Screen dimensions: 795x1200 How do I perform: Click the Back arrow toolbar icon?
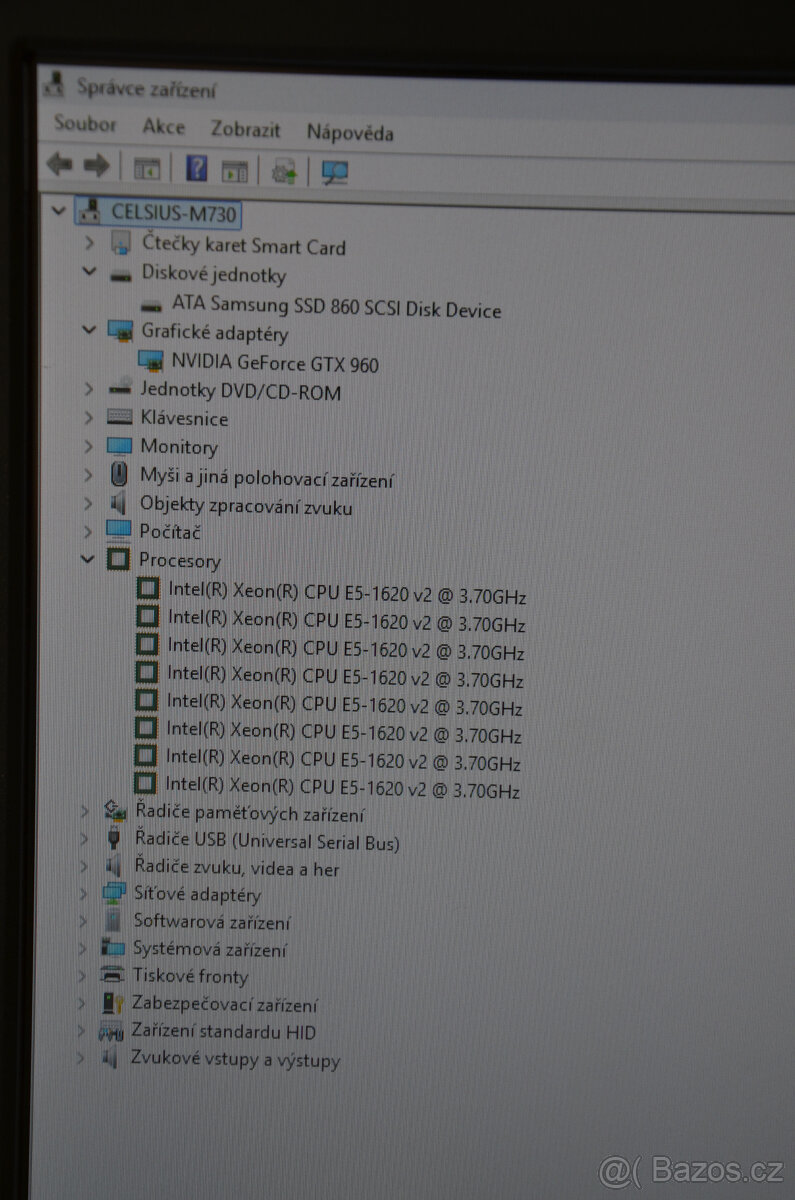coord(60,165)
